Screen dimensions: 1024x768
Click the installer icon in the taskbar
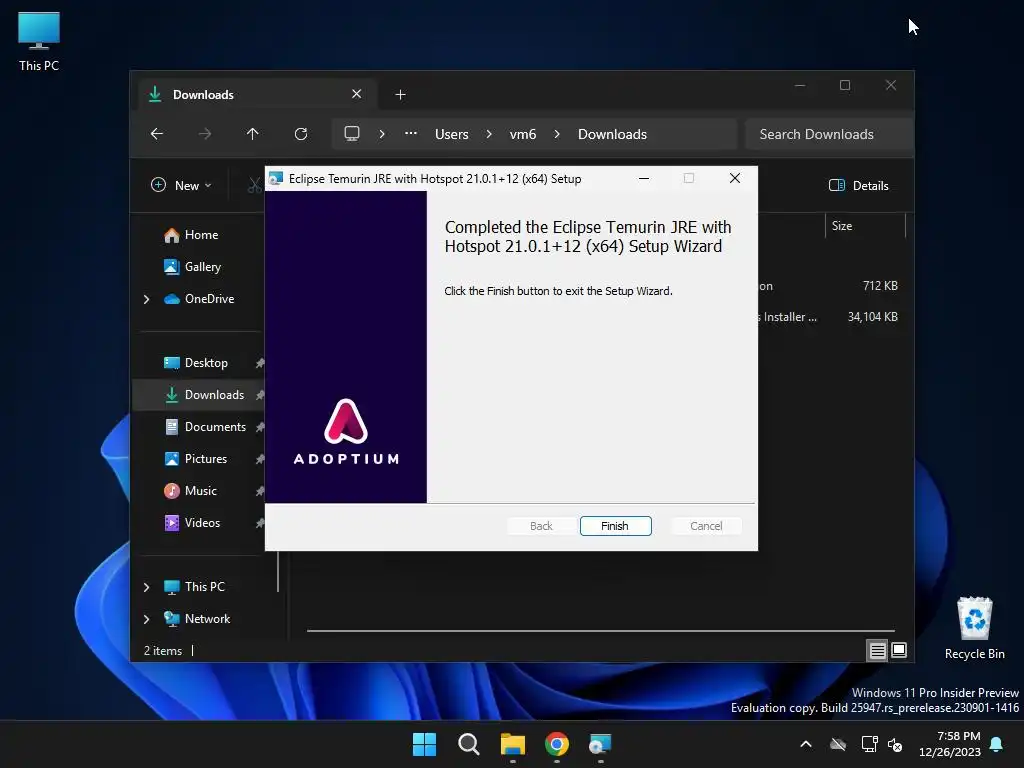click(600, 744)
